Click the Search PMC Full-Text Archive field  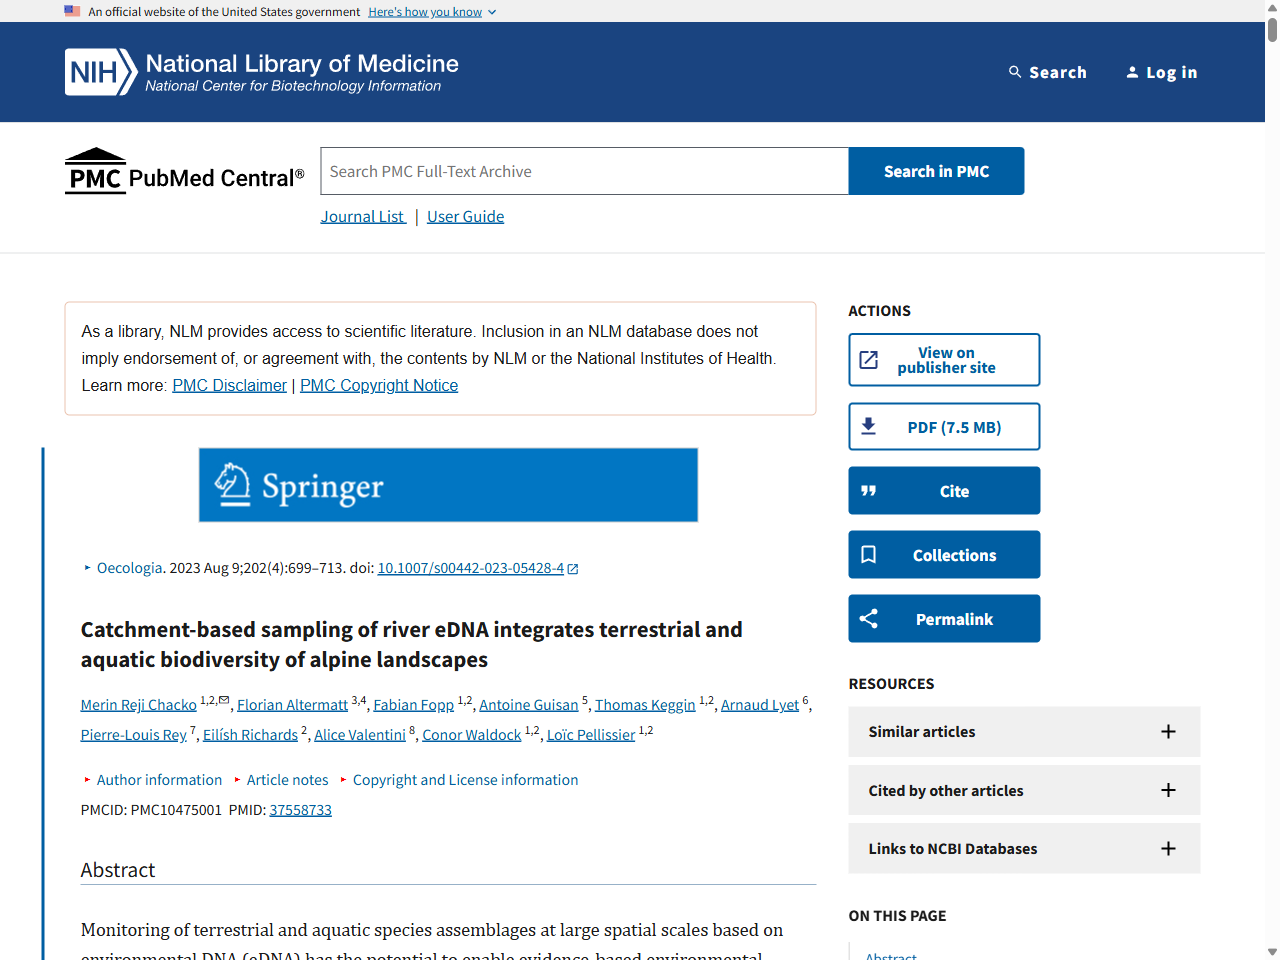click(x=585, y=171)
